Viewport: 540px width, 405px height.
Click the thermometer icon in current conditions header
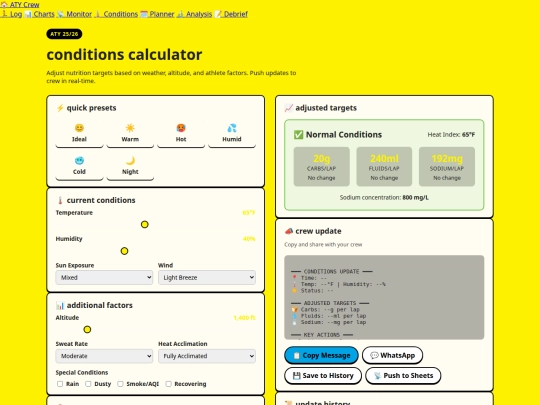(x=60, y=200)
